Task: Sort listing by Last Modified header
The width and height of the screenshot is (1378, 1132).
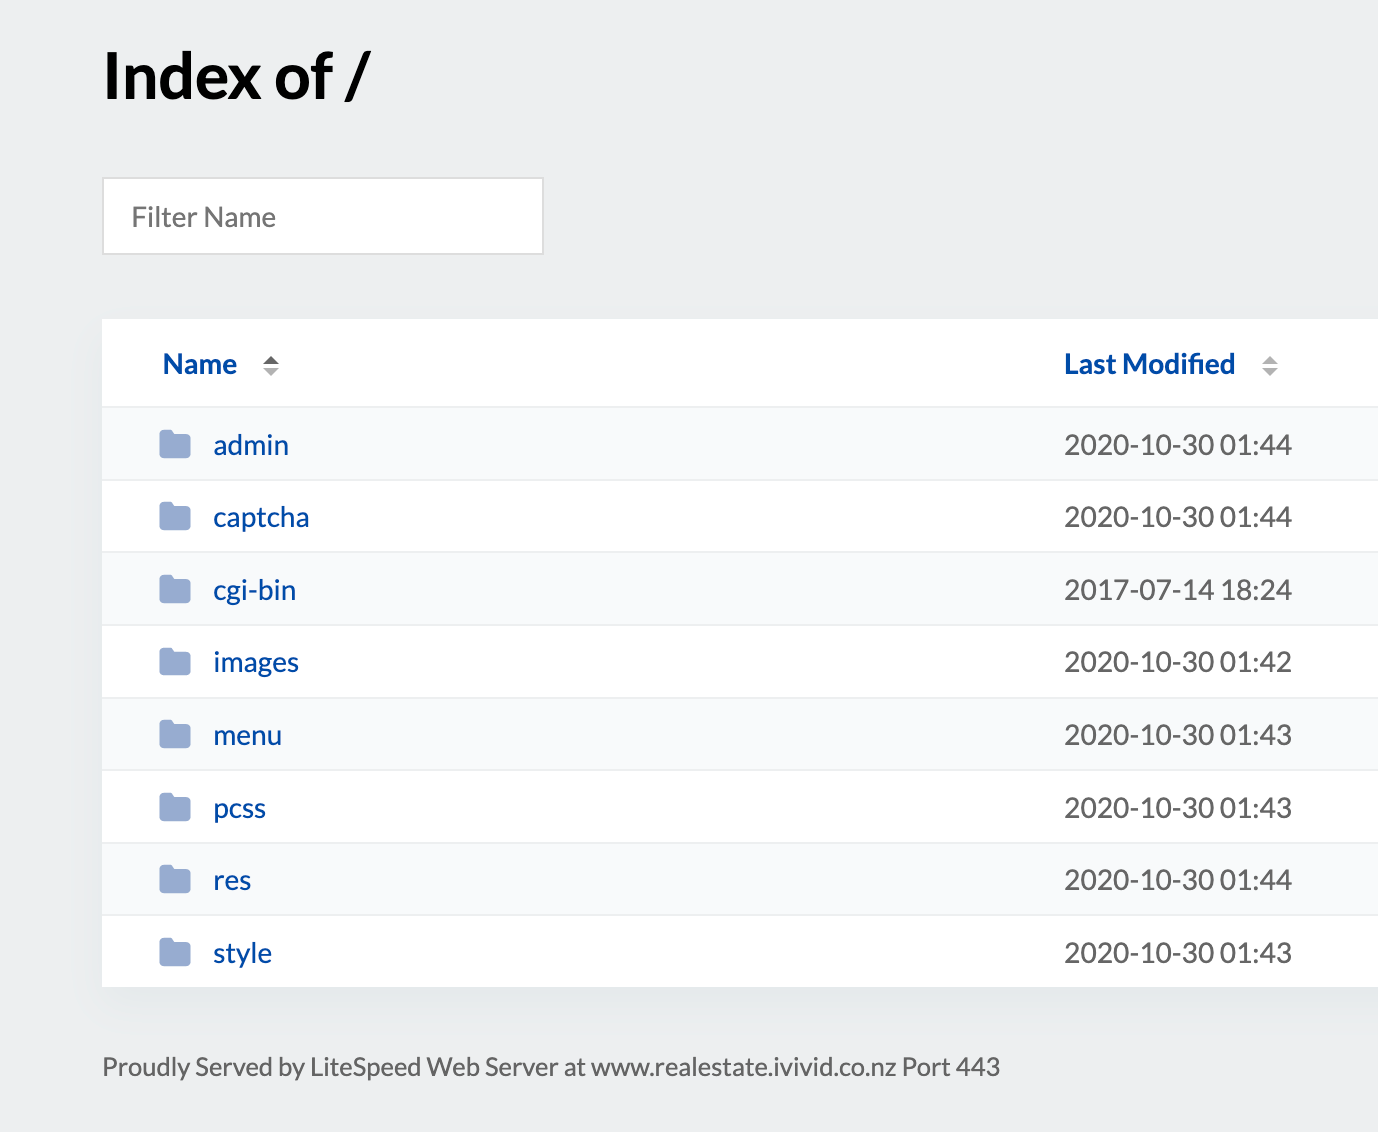Action: coord(1149,365)
